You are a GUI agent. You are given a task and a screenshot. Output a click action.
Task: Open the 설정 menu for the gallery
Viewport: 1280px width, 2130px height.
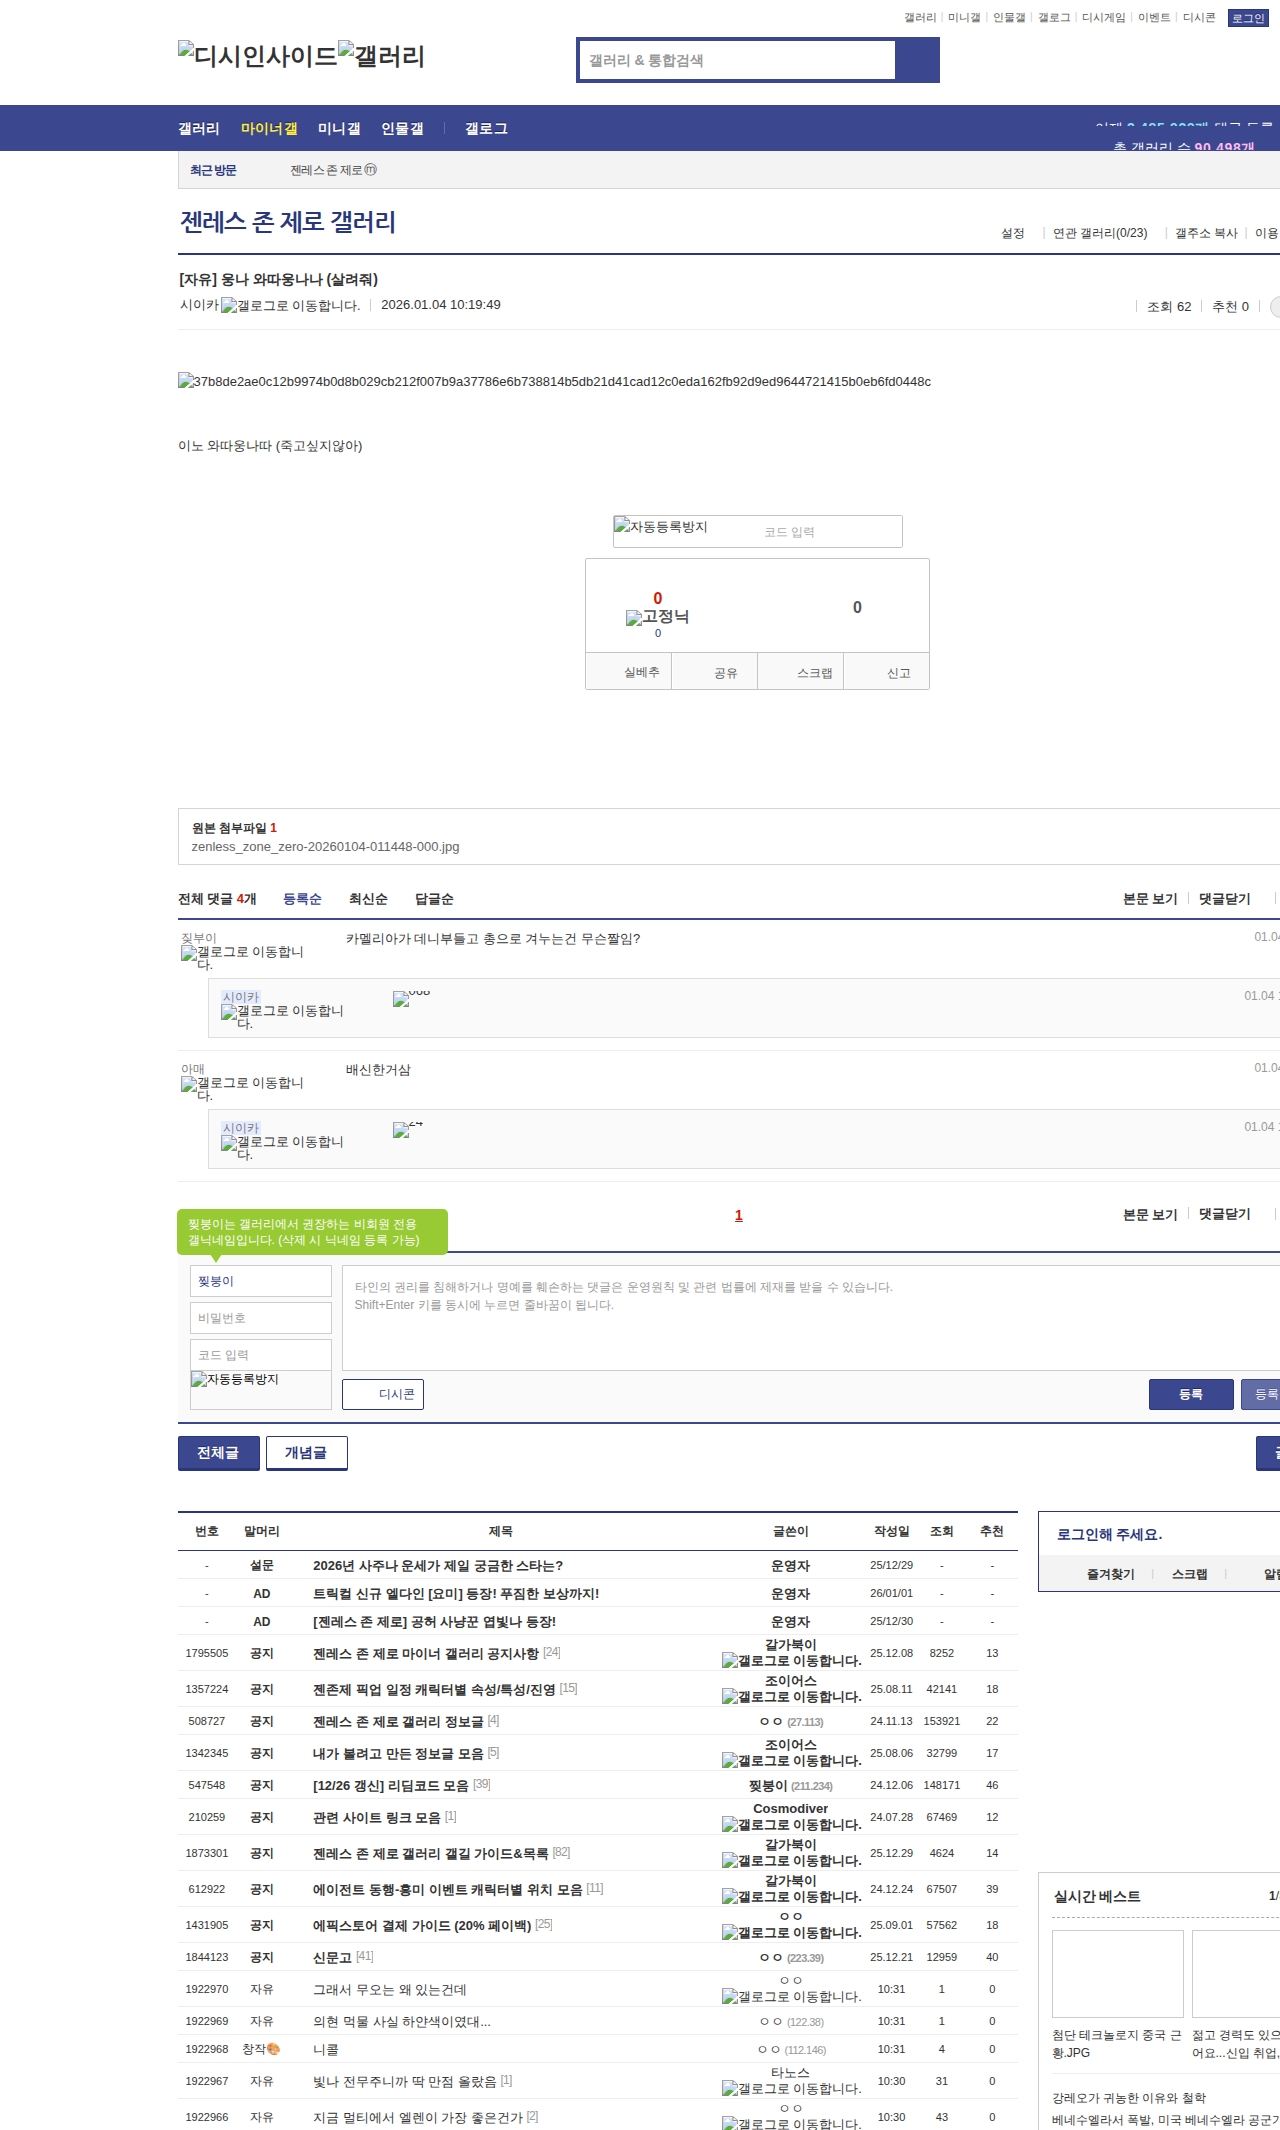pos(1012,233)
